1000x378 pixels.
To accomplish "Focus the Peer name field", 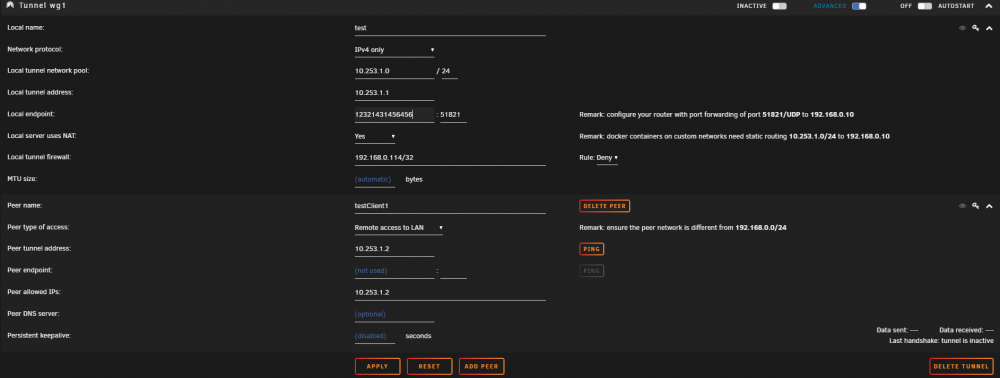I will tap(450, 206).
